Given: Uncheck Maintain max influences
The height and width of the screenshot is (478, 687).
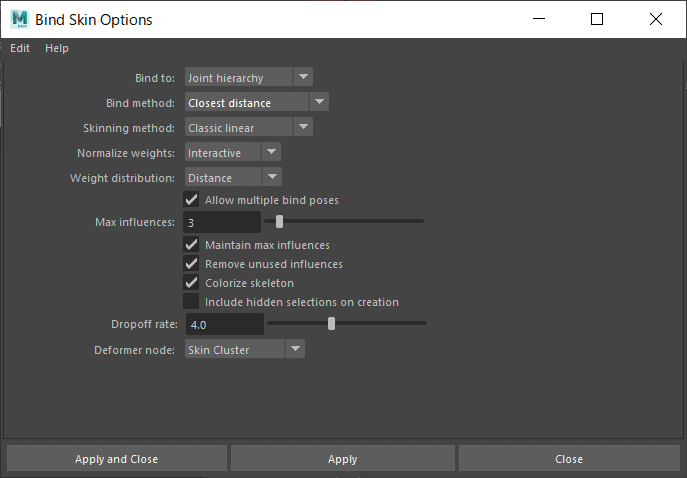Looking at the screenshot, I should click(191, 244).
